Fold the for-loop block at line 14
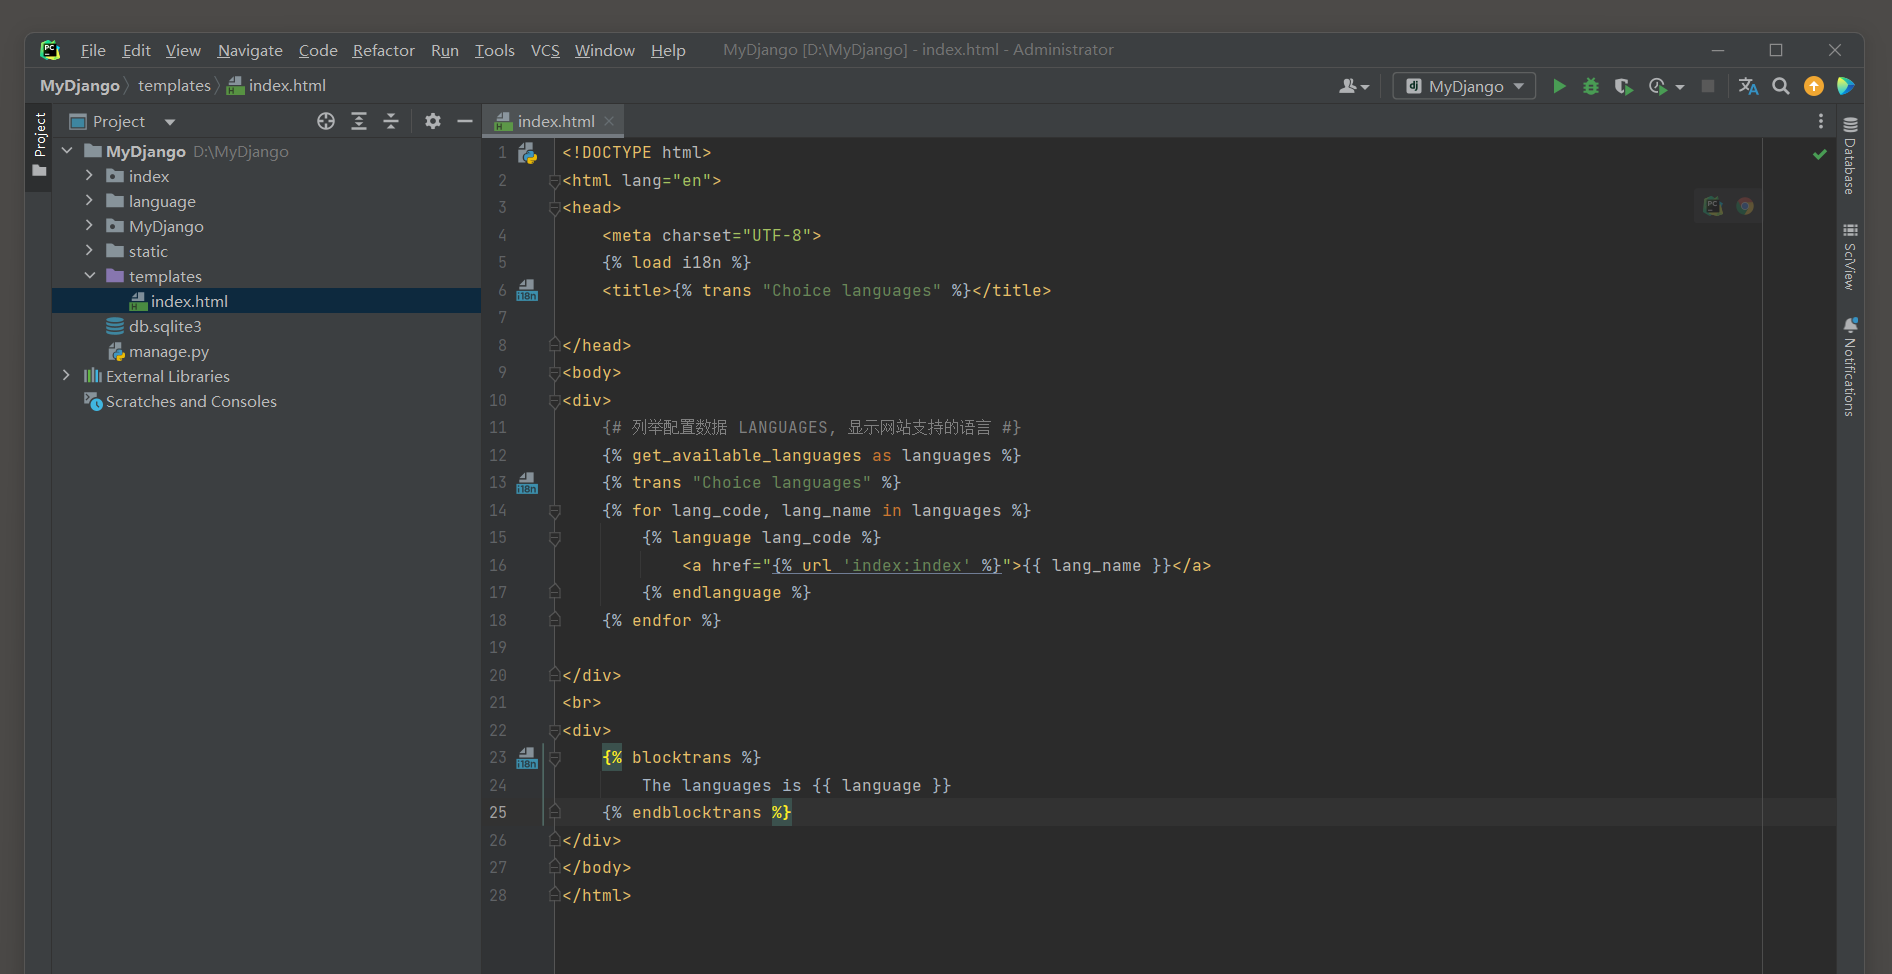The image size is (1892, 974). click(x=554, y=511)
